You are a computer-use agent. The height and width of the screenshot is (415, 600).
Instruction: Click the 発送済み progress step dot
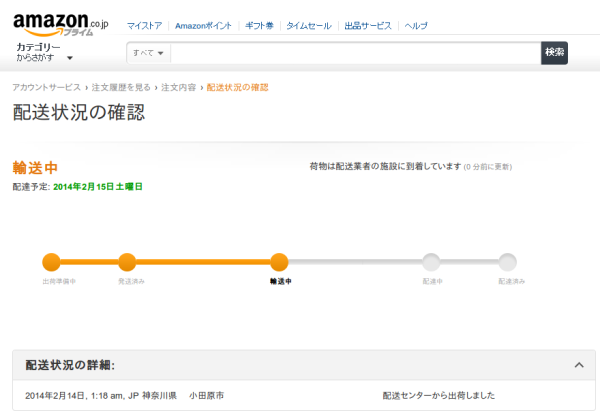[127, 263]
